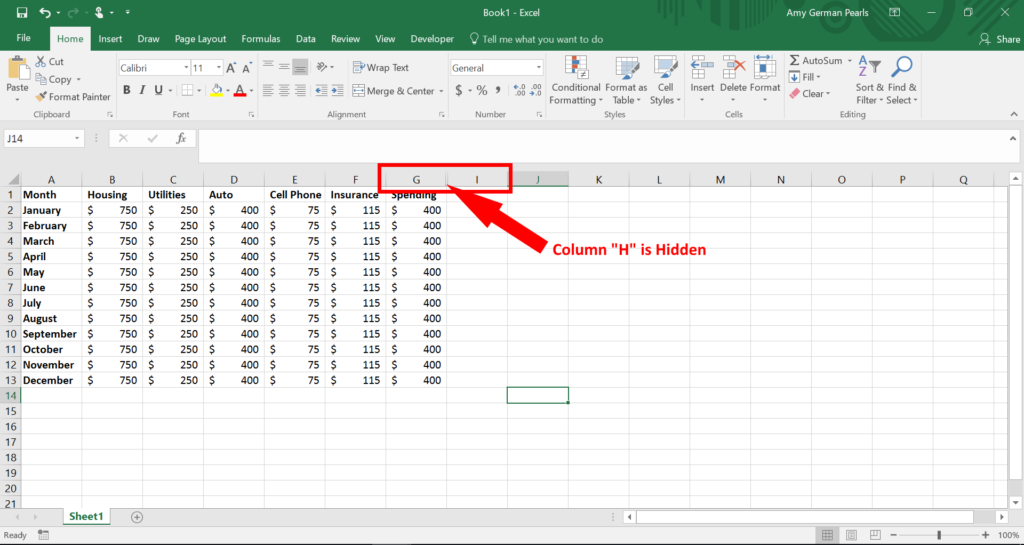Open the Name Box dropdown arrow

(x=78, y=139)
